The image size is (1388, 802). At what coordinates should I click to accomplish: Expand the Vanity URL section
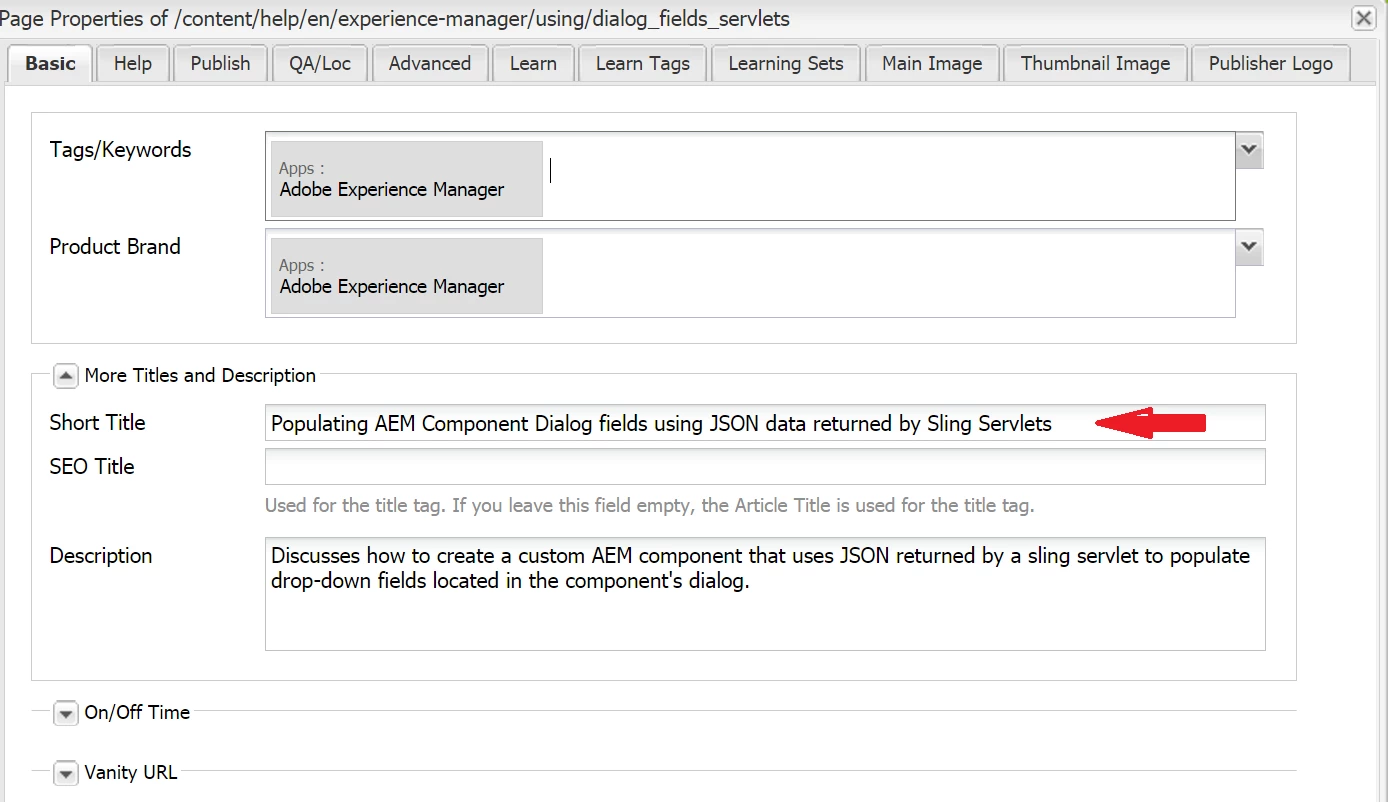tap(65, 773)
